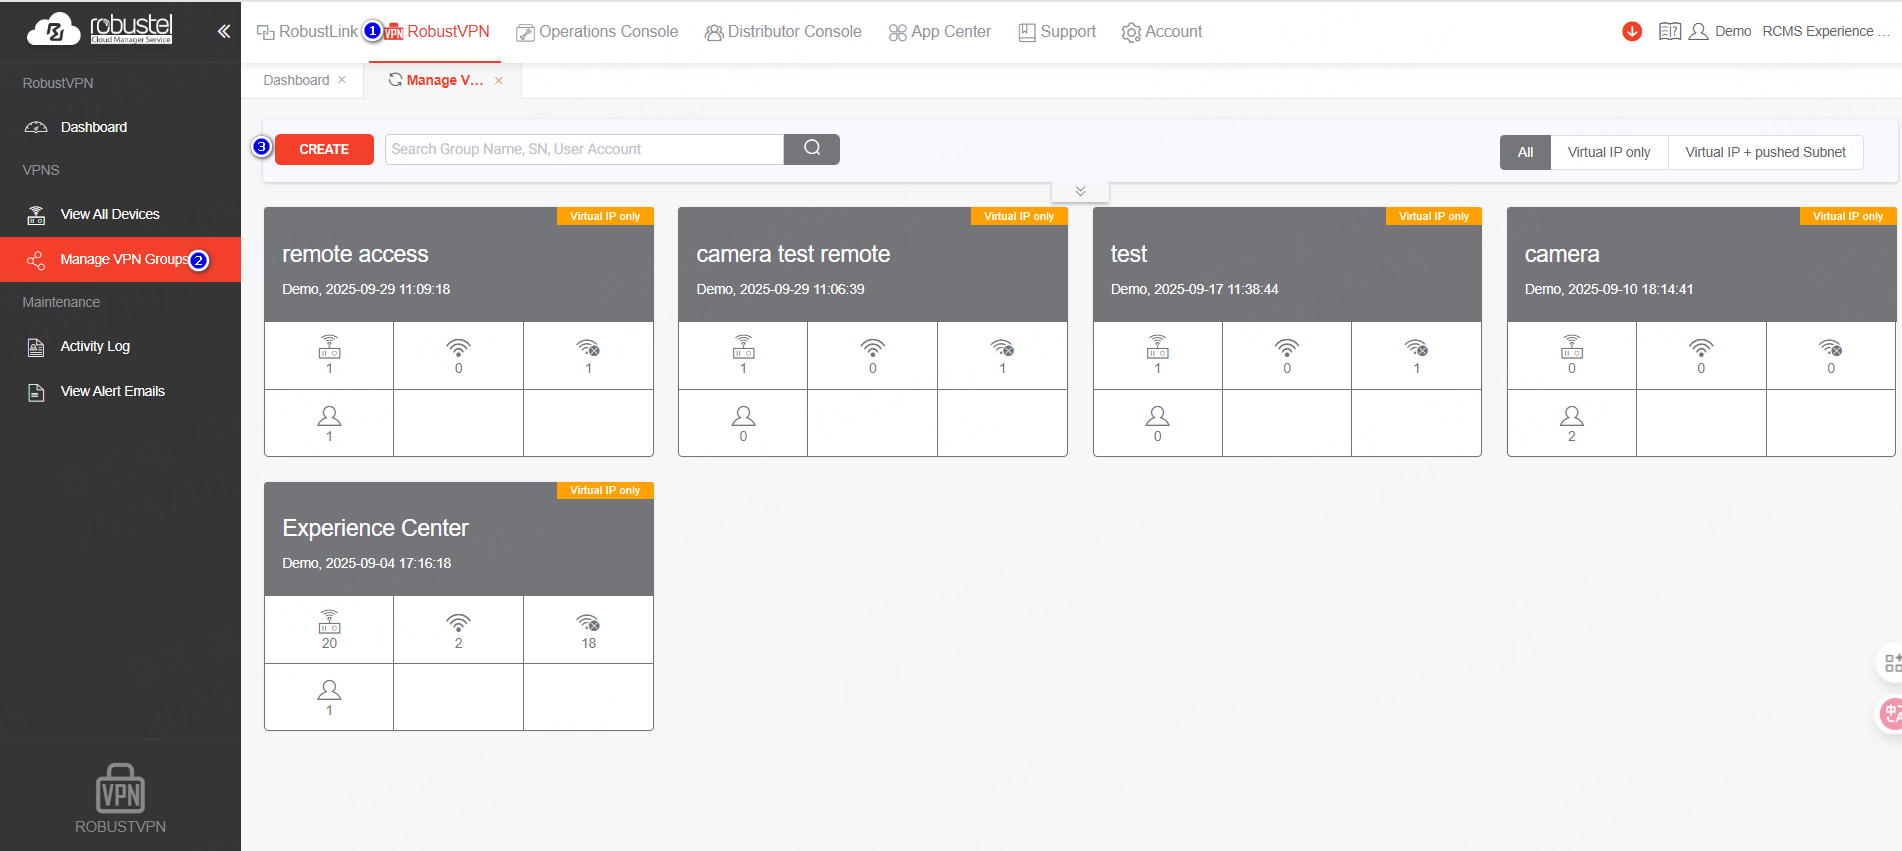Click online devices icon in remote access card
1902x851 pixels.
pos(458,349)
